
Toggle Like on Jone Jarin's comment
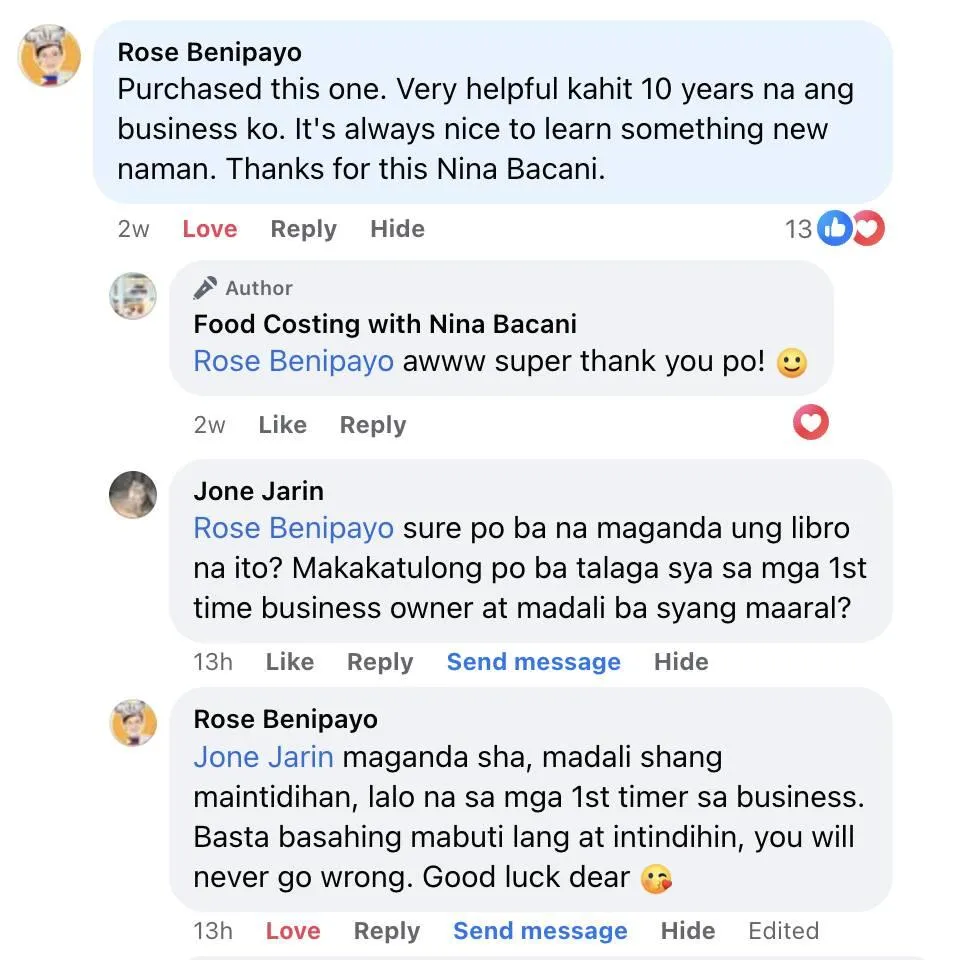coord(290,662)
